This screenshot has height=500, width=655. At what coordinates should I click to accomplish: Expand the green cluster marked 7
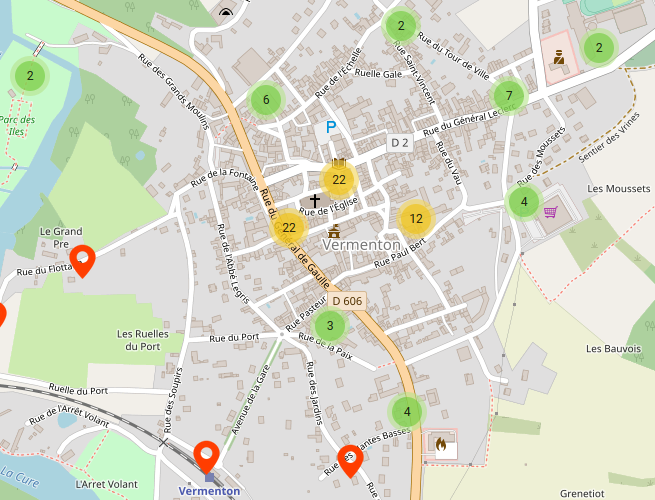pyautogui.click(x=508, y=96)
